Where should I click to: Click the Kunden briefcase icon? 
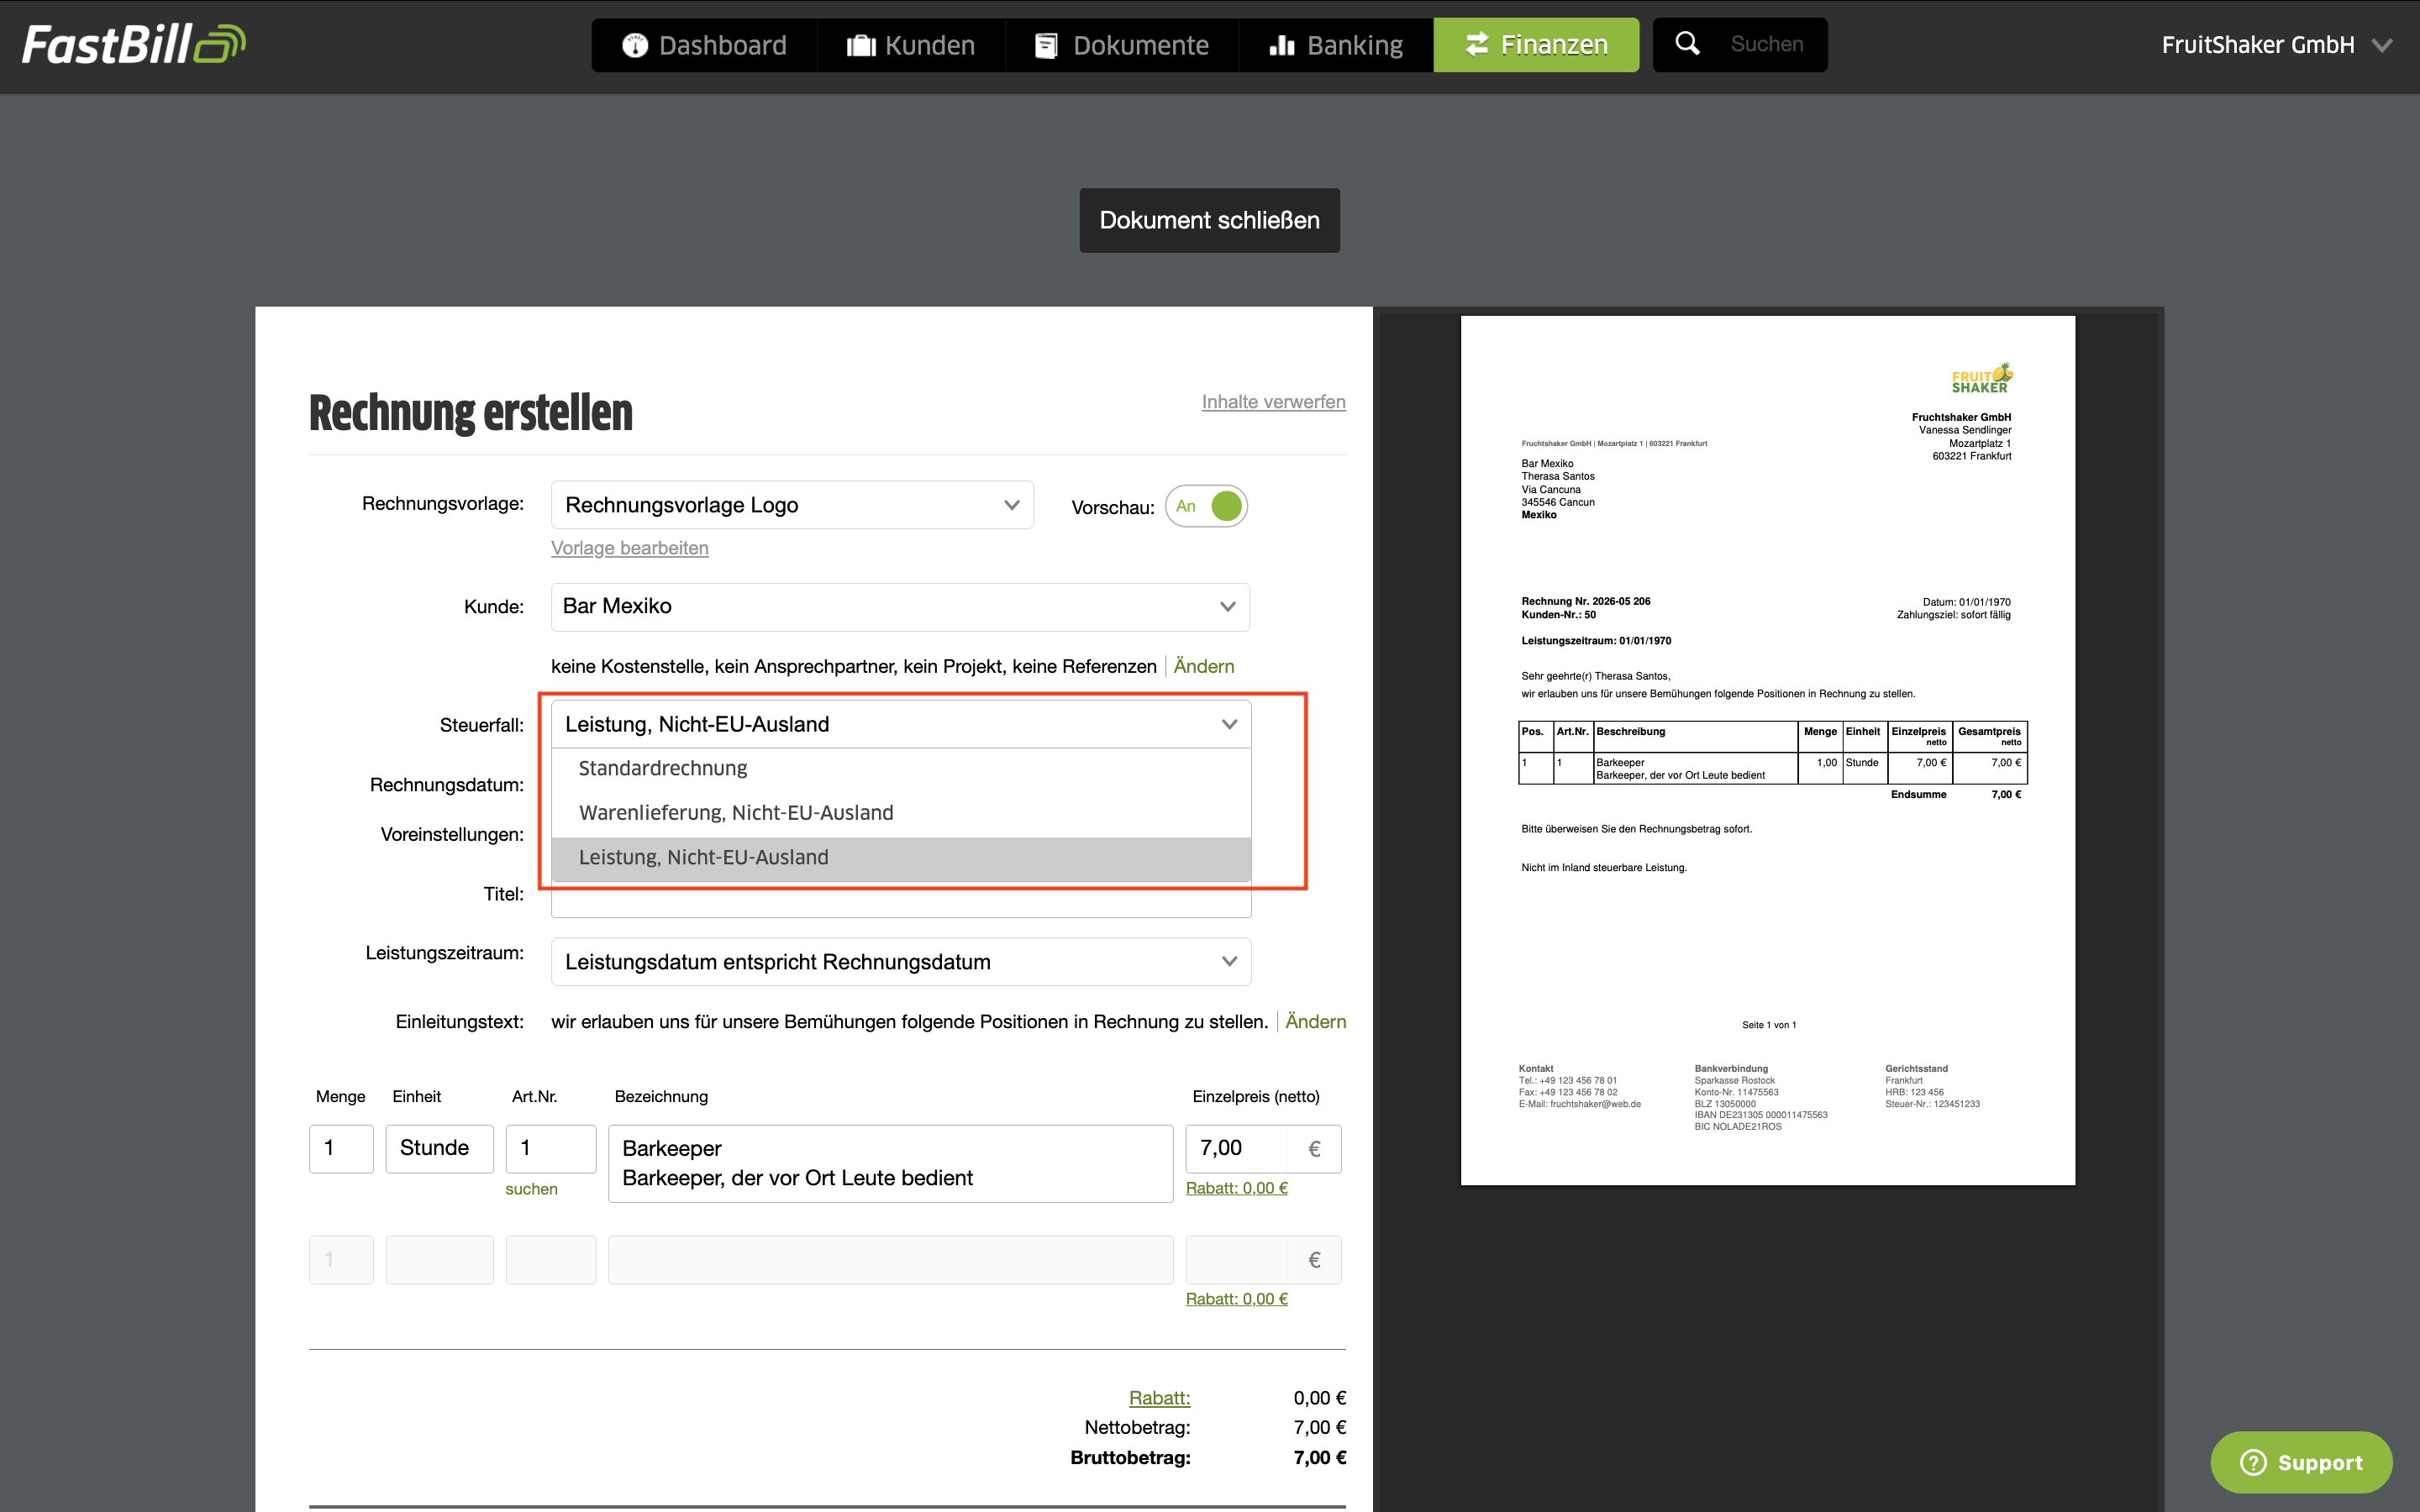[x=860, y=45]
